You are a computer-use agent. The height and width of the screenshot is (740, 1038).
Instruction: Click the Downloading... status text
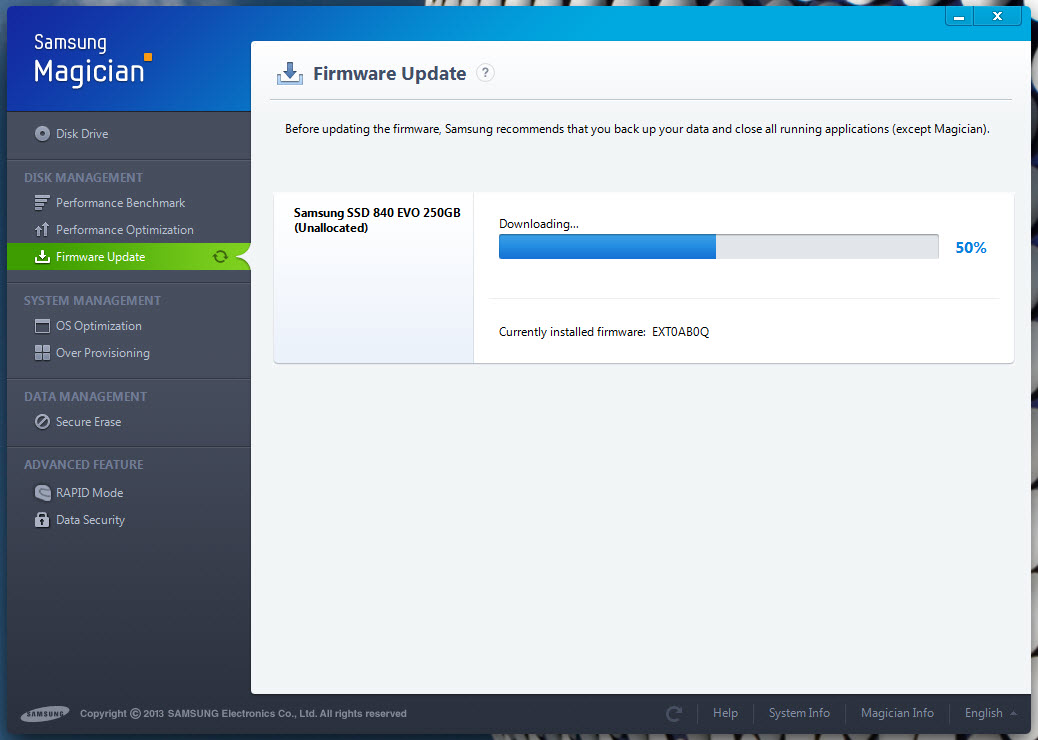click(539, 224)
